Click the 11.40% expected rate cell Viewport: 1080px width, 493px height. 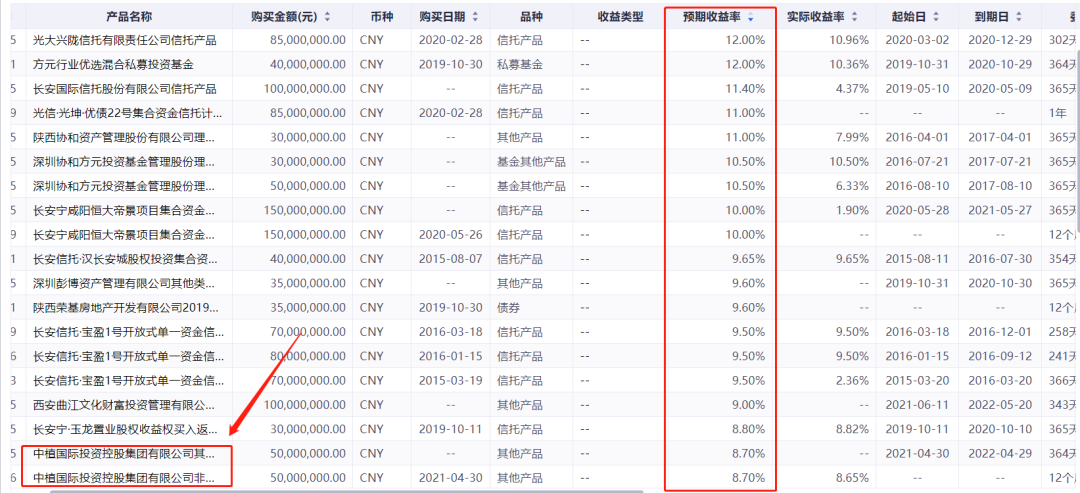pyautogui.click(x=745, y=89)
